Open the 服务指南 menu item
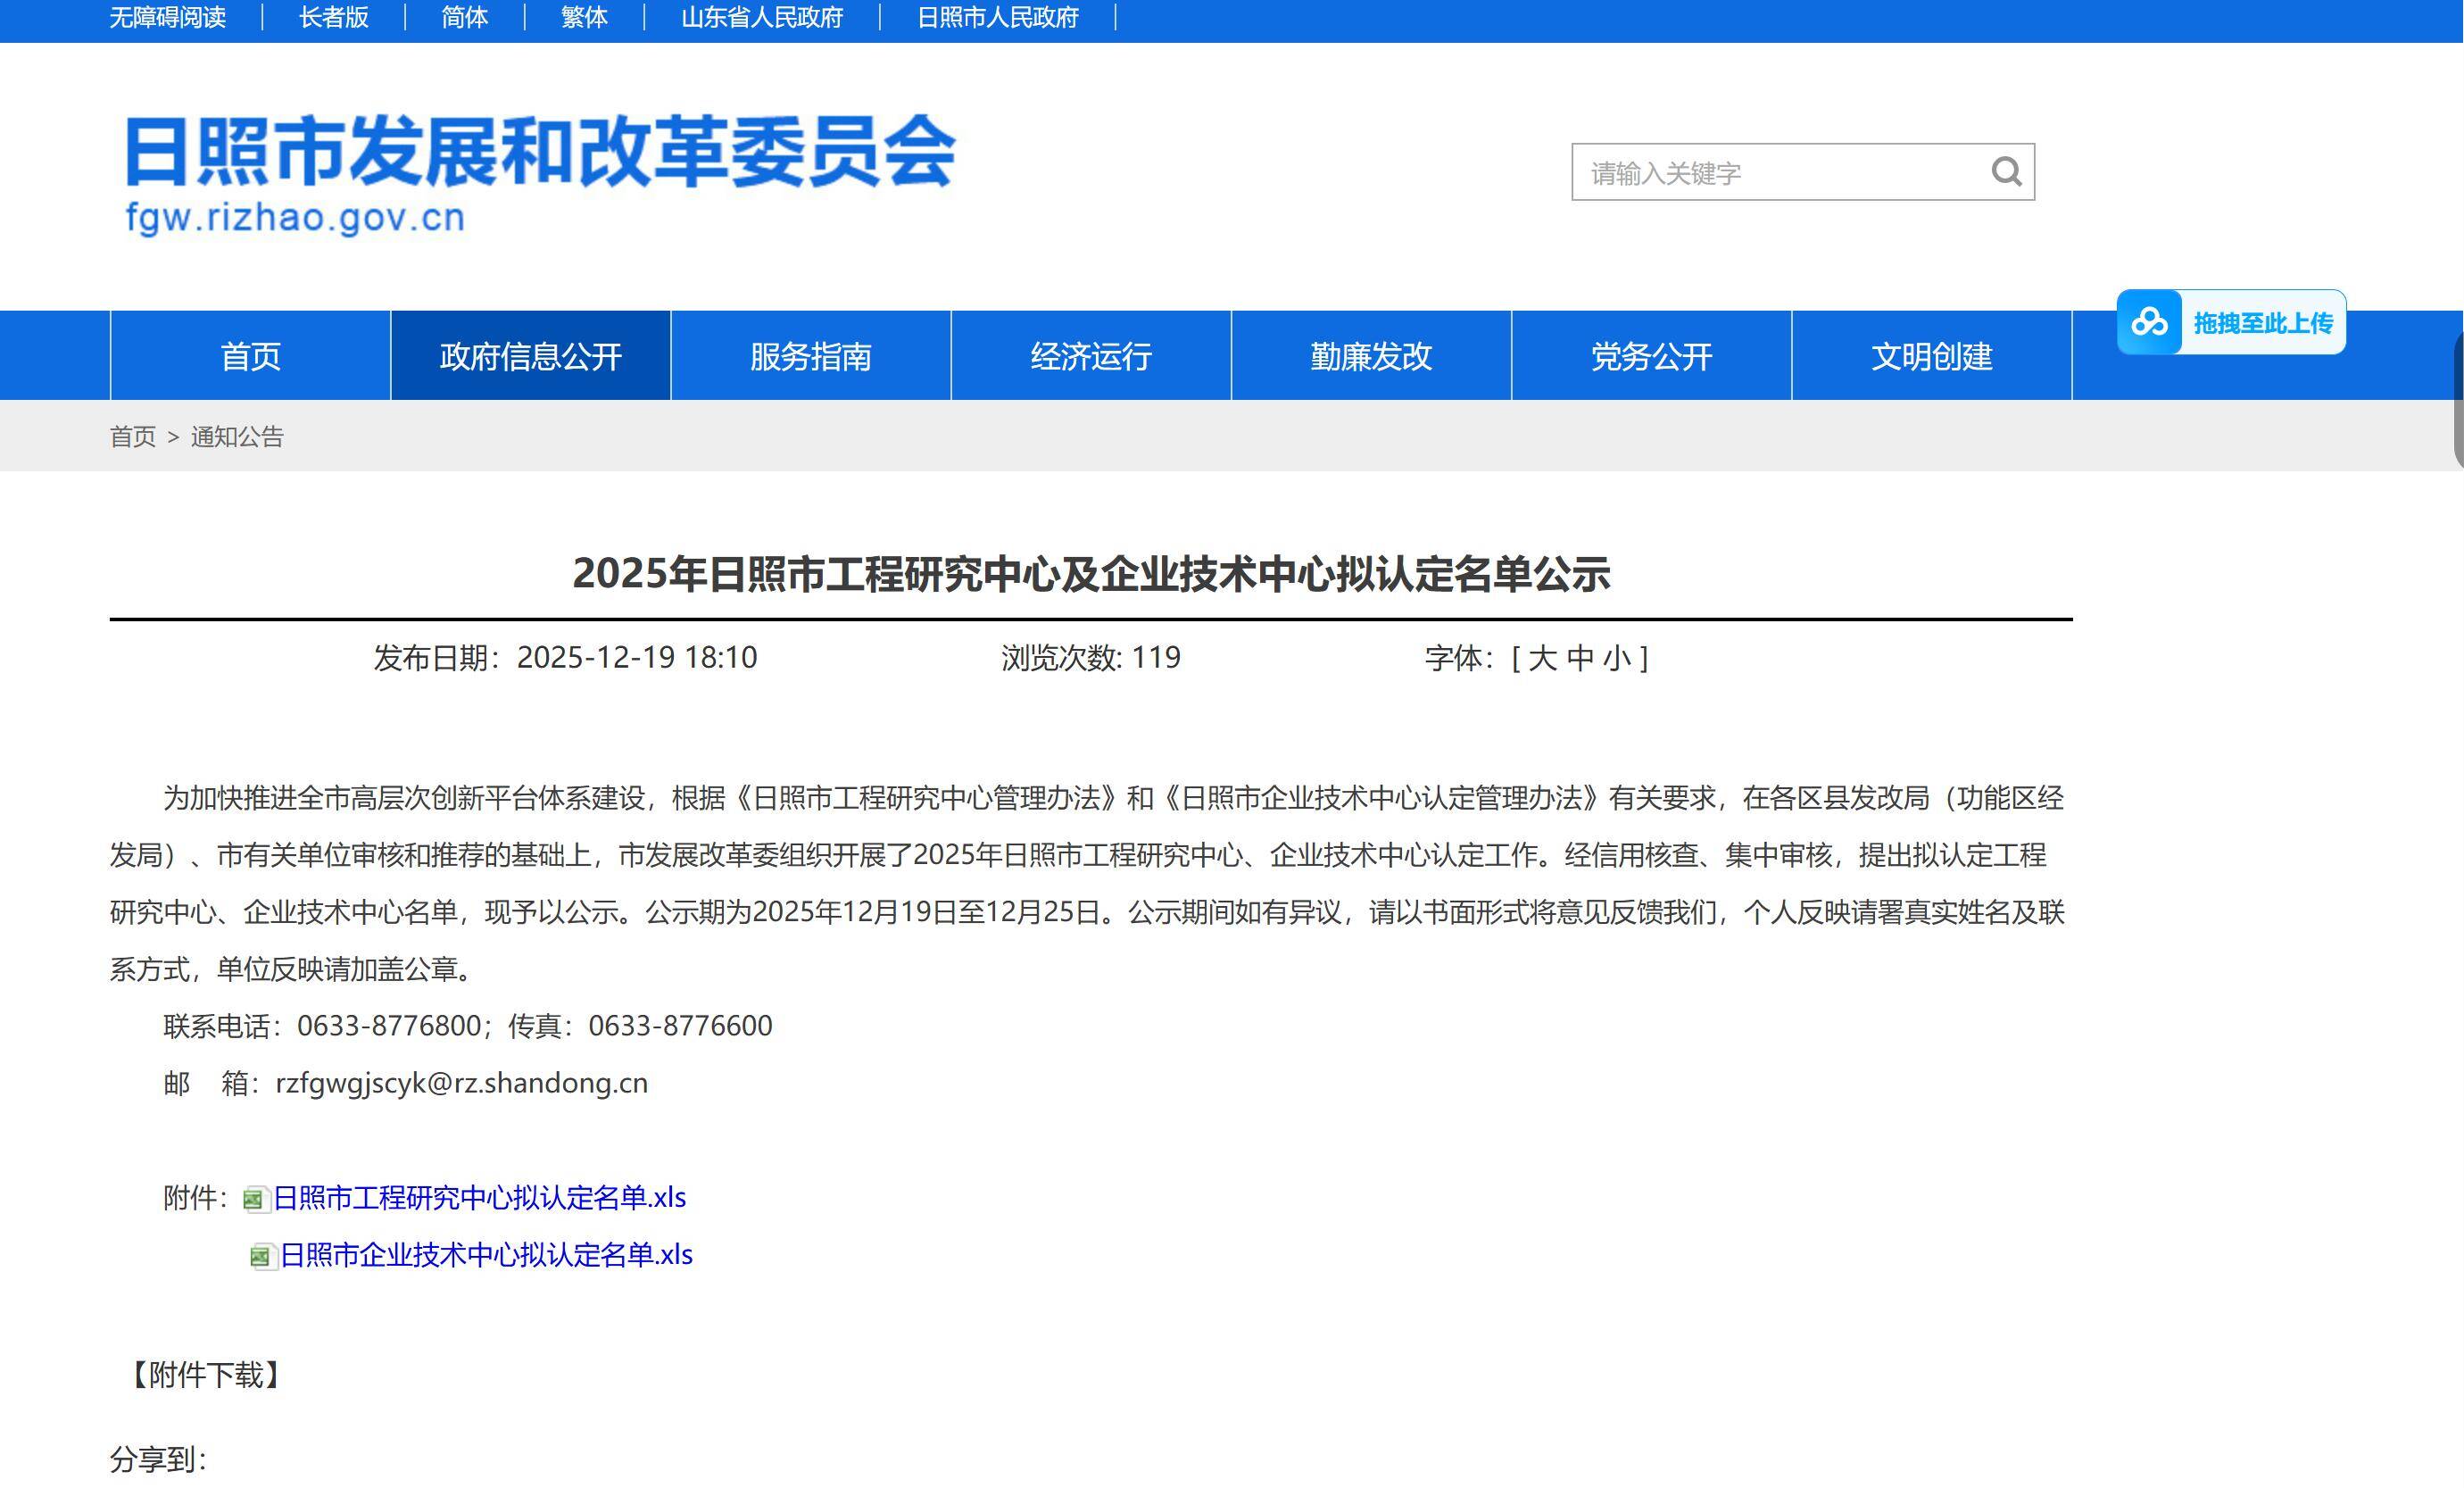Screen dimensions: 2464x1488 tap(810, 356)
